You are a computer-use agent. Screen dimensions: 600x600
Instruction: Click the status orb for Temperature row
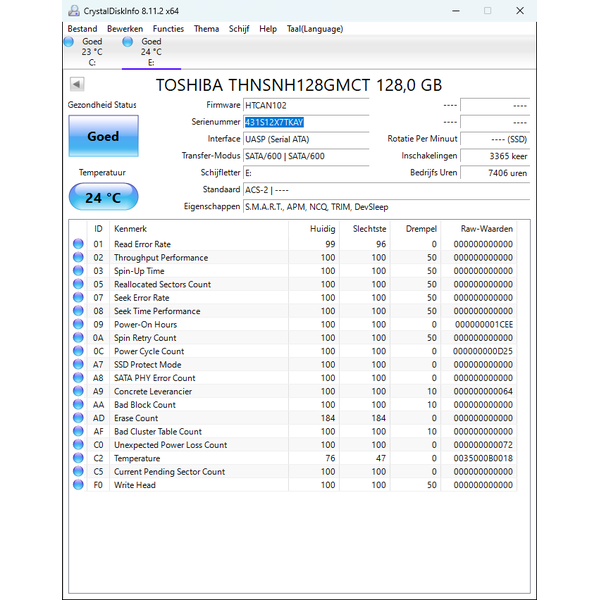tap(78, 458)
